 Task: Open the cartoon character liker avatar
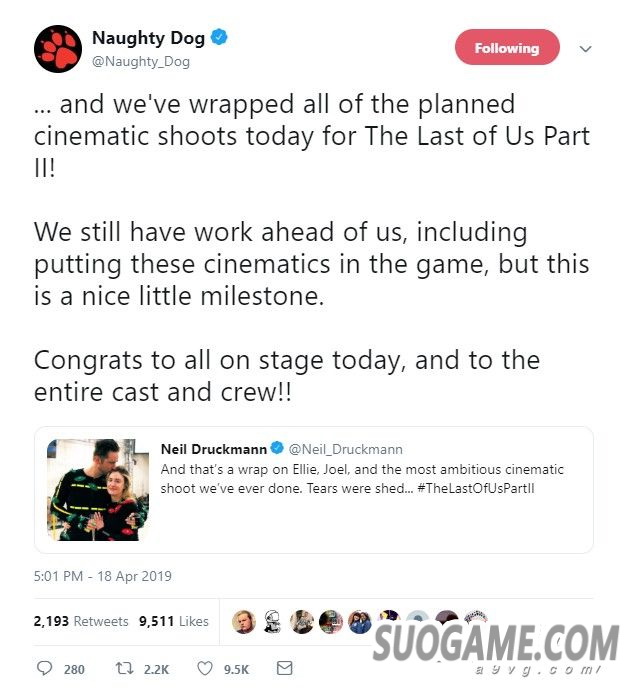tap(273, 621)
